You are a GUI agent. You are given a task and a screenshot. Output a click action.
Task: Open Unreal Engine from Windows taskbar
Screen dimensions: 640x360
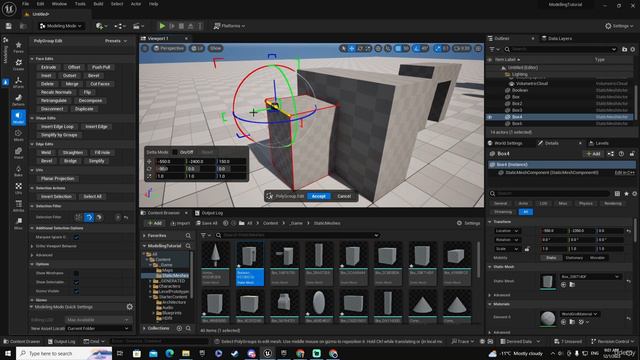point(267,353)
